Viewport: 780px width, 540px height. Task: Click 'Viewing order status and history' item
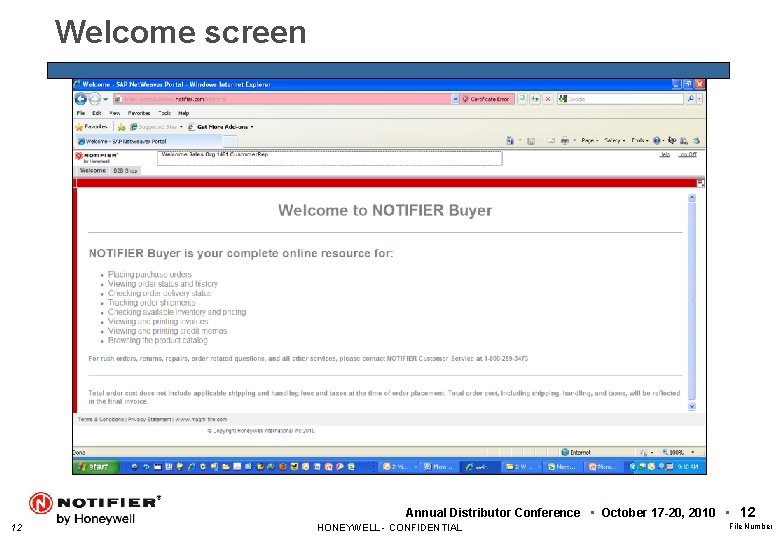(163, 284)
